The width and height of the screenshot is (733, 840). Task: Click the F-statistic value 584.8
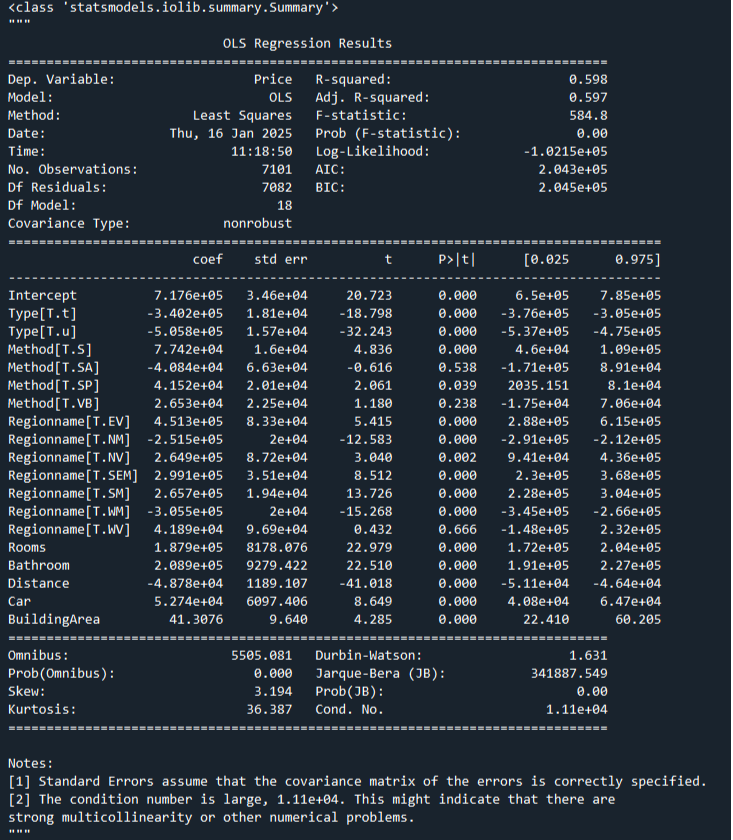pos(587,115)
